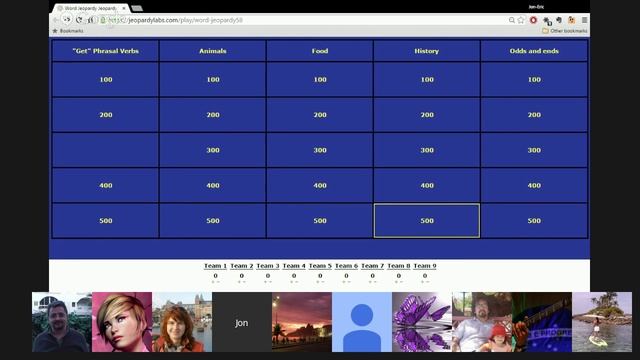This screenshot has width=640, height=360.
Task: Select History for 100
Action: click(x=427, y=80)
